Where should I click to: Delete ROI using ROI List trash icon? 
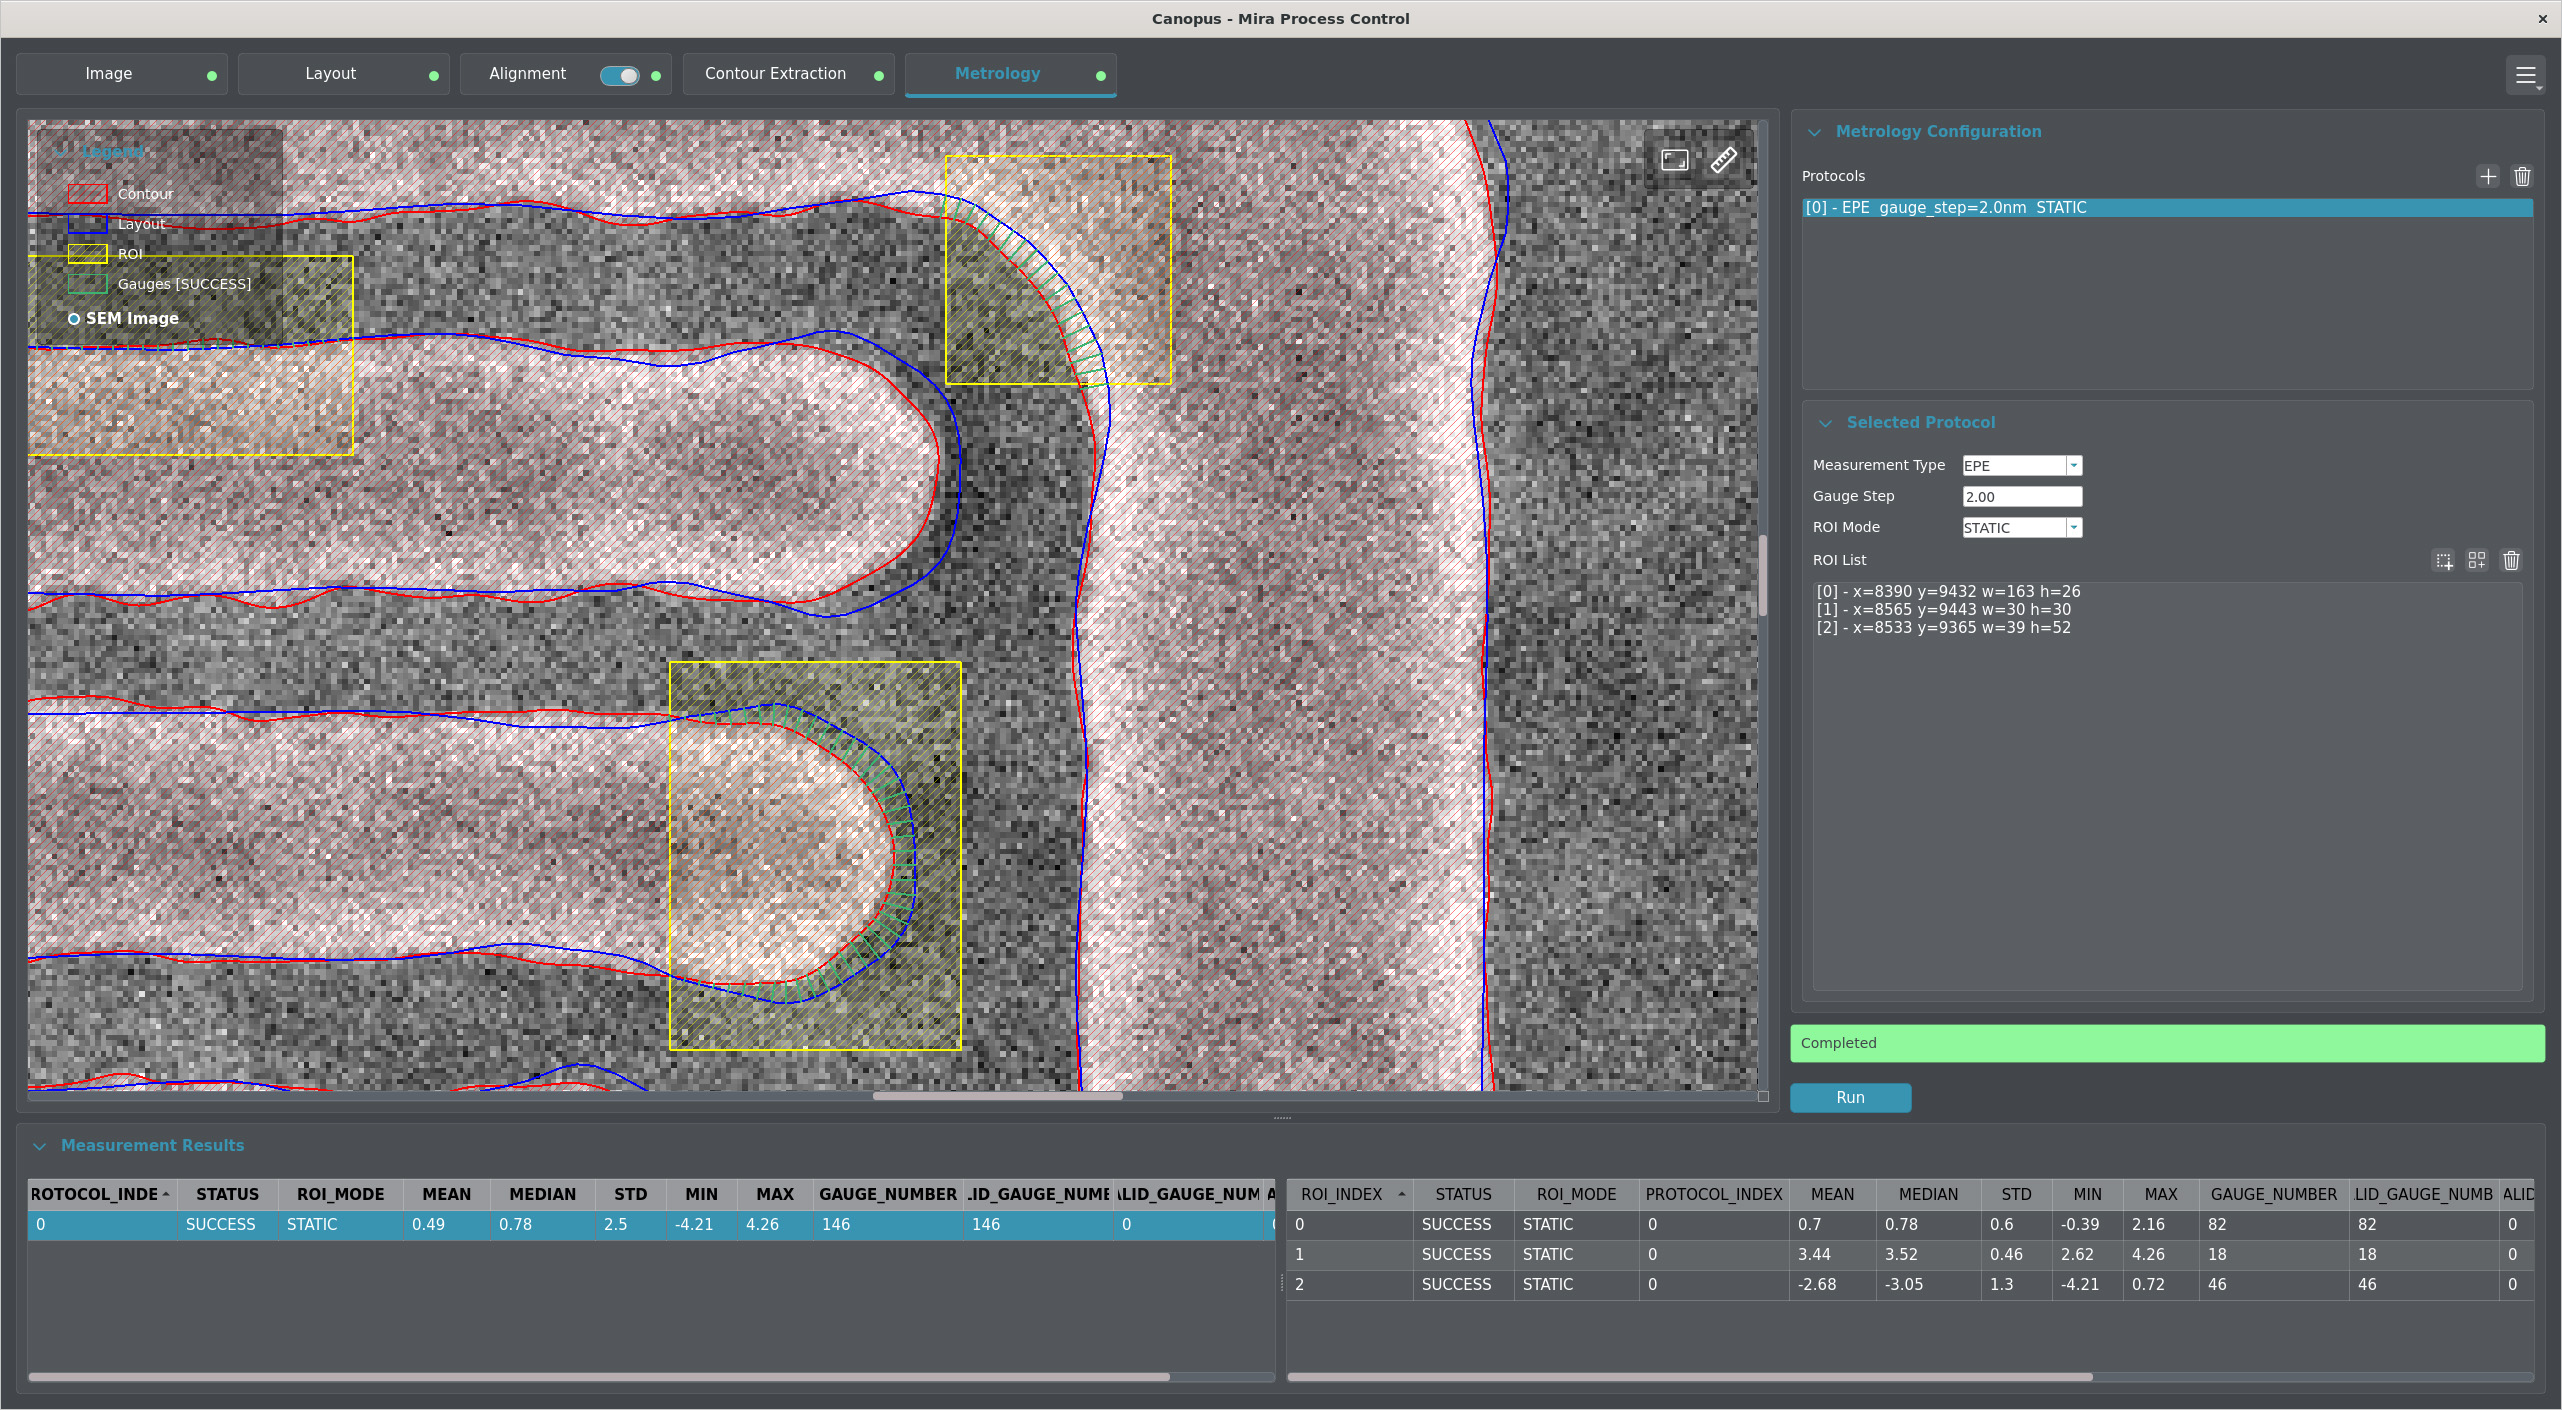2511,561
